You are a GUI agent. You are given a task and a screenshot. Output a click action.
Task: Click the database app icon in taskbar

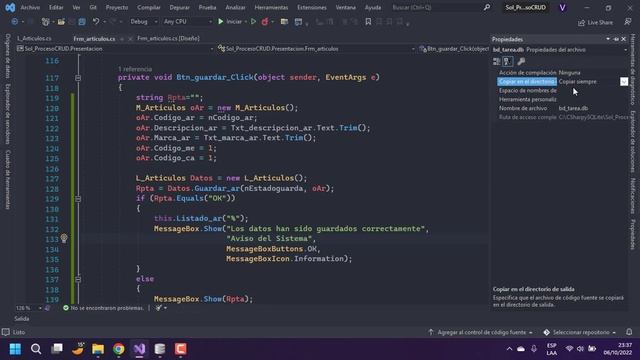tap(160, 349)
